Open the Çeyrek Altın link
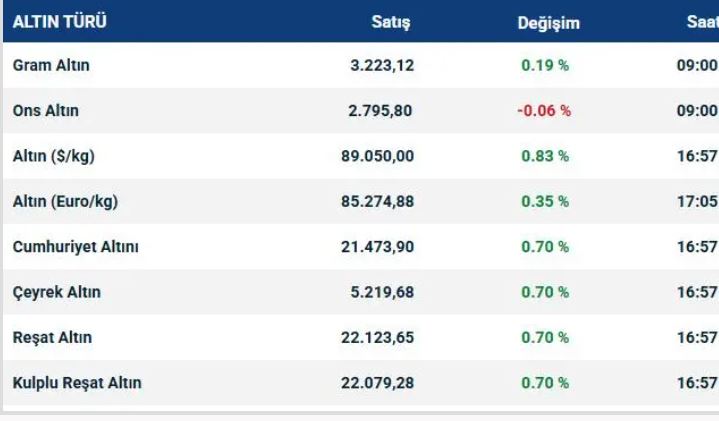This screenshot has height=421, width=719. click(x=57, y=292)
